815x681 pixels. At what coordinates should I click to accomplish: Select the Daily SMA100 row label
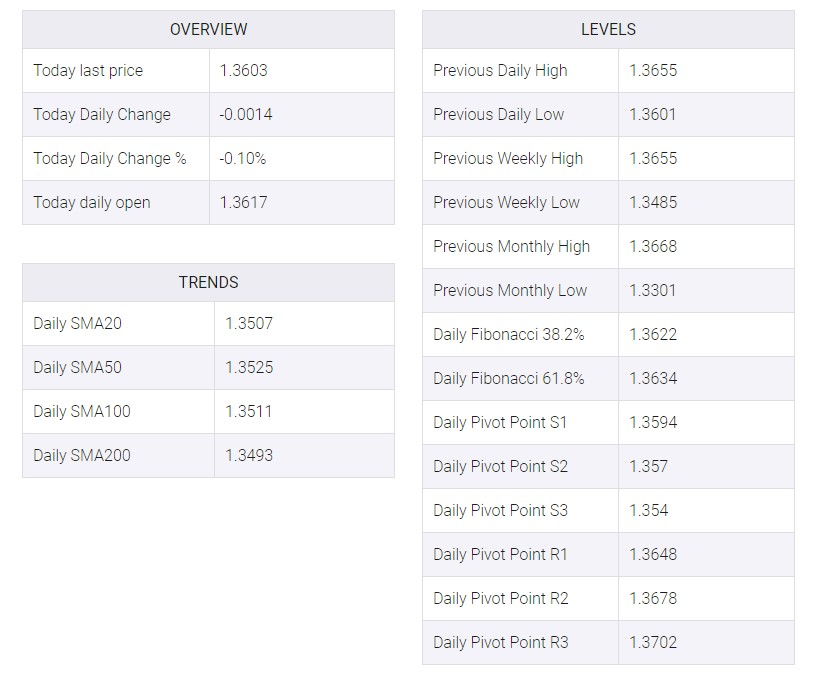[82, 412]
